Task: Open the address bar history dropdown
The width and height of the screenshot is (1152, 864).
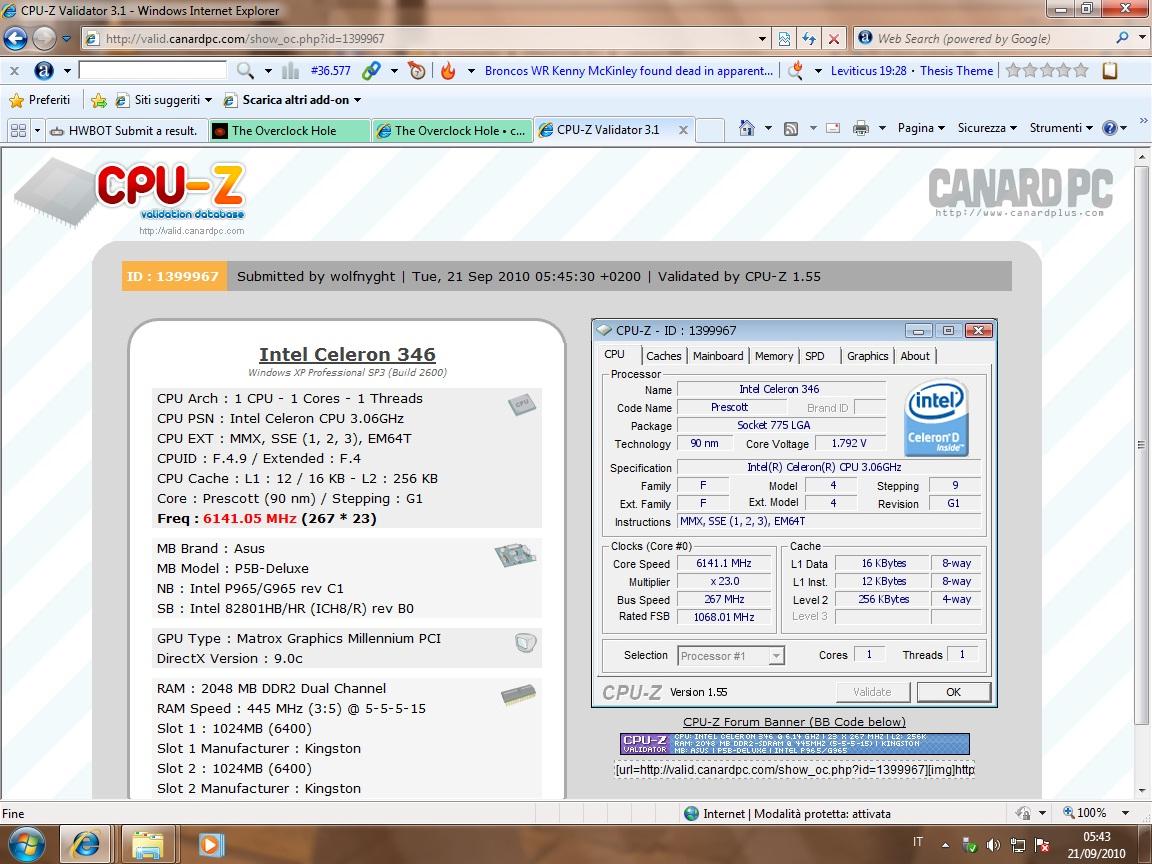Action: pos(762,39)
